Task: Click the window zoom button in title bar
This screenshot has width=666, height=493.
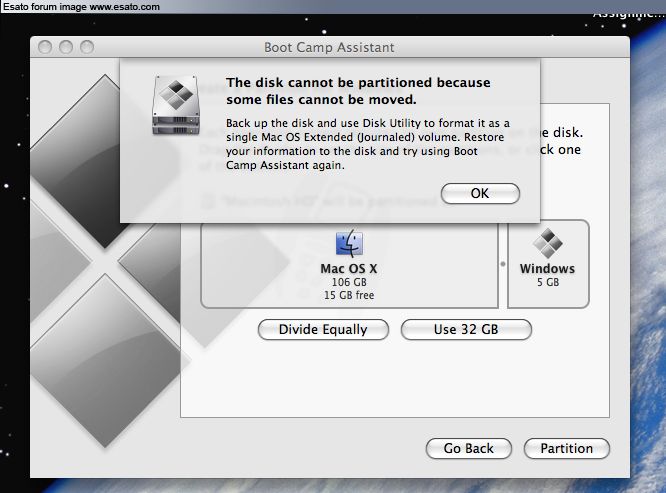Action: click(x=87, y=47)
